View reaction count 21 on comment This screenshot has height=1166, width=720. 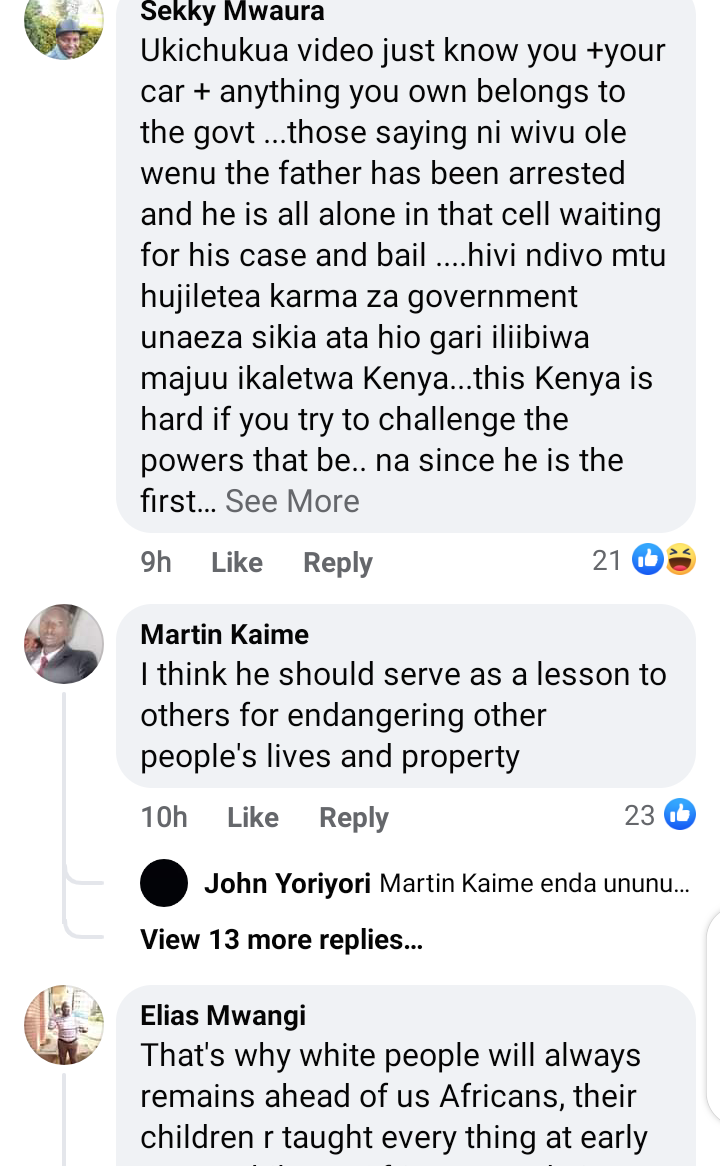[x=606, y=560]
